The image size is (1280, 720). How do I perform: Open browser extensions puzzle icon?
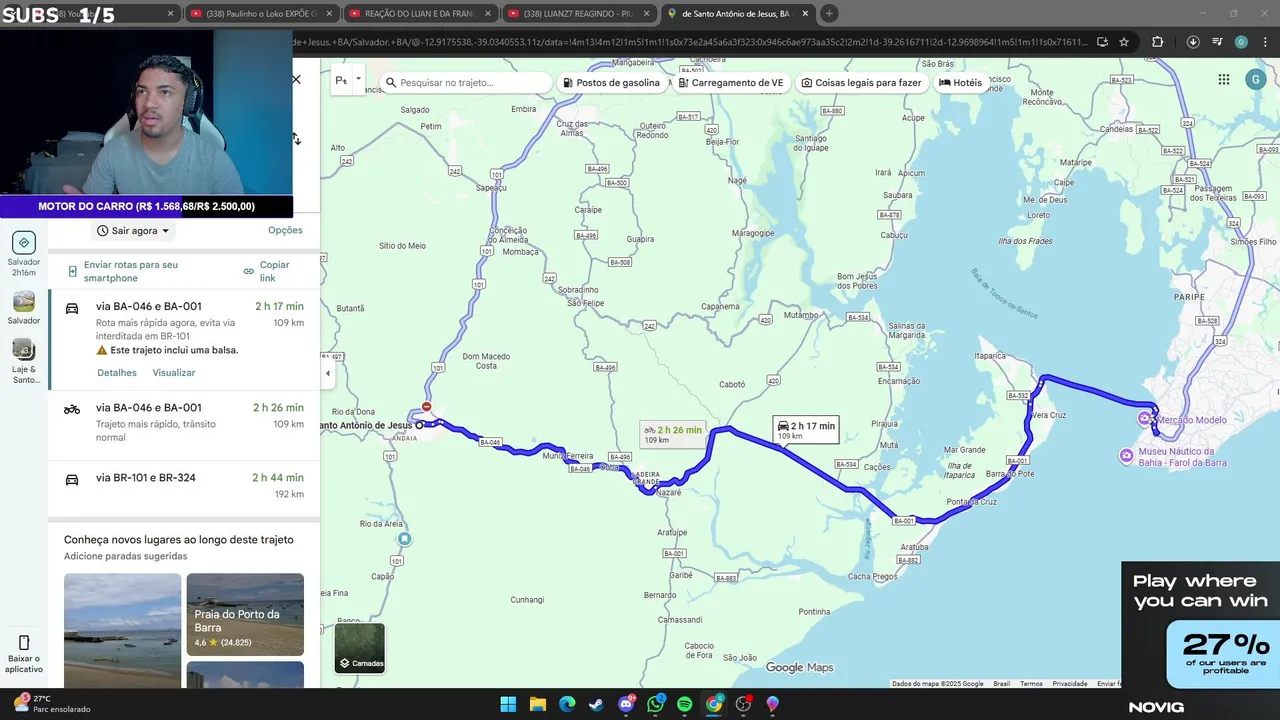pyautogui.click(x=1158, y=42)
